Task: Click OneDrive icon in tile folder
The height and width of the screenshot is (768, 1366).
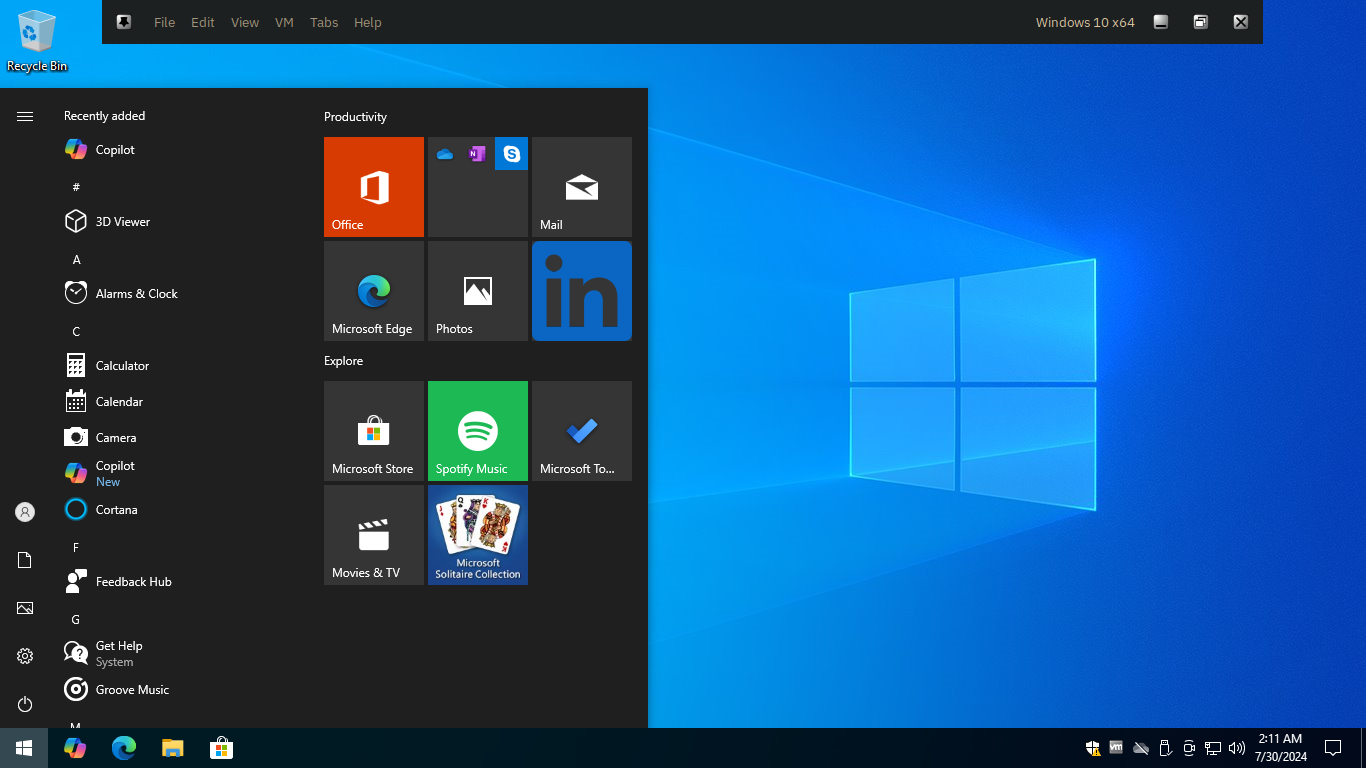Action: [x=445, y=154]
